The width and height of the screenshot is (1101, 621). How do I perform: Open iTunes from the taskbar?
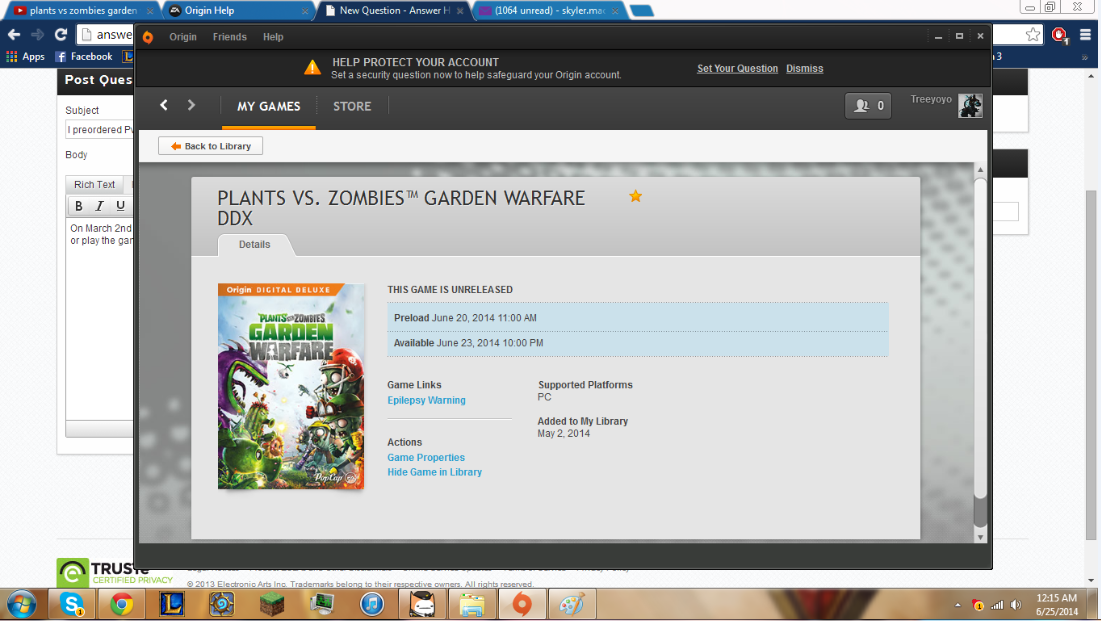[x=371, y=604]
